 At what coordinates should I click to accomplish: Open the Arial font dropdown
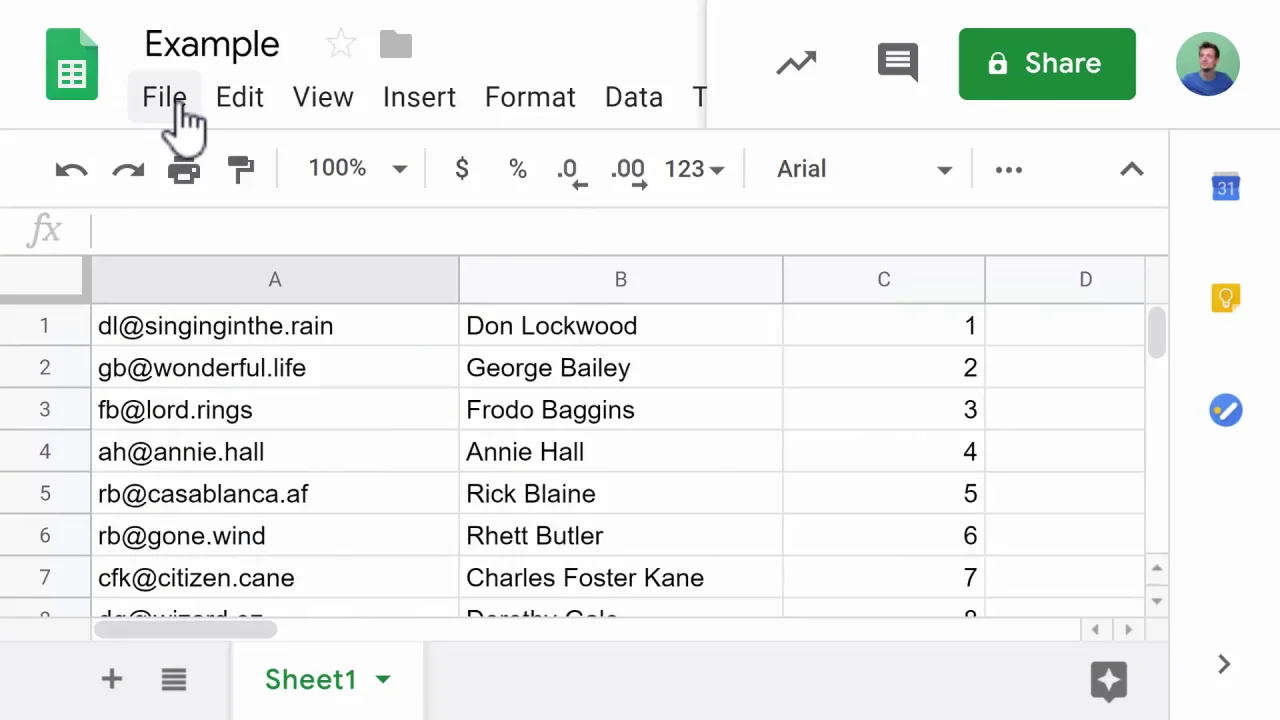click(863, 169)
